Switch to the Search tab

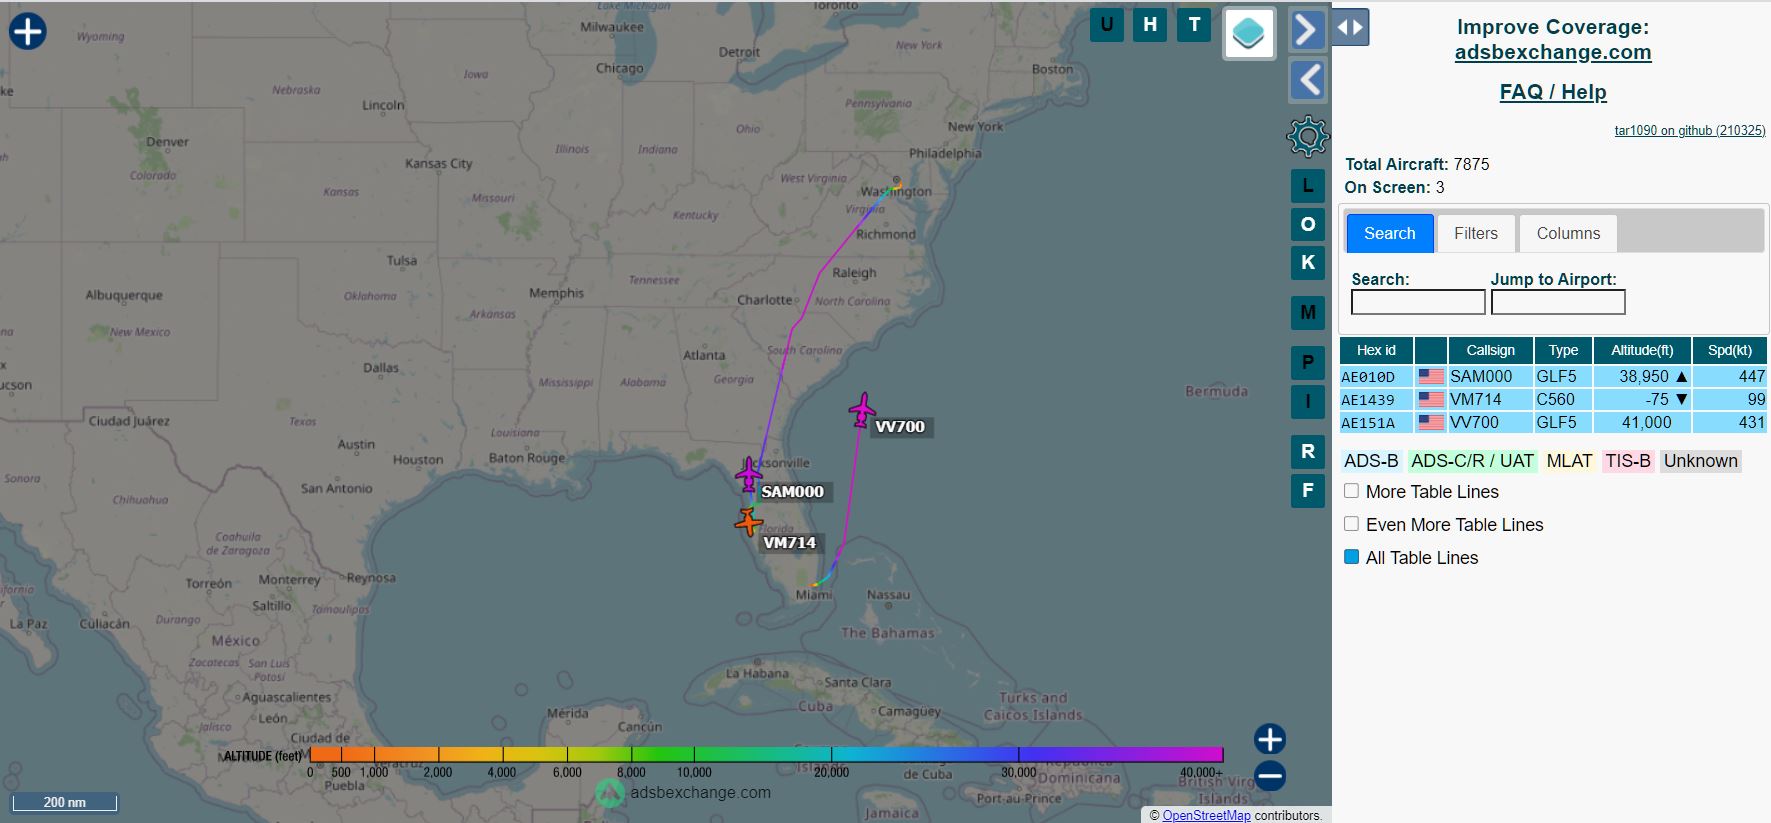[x=1390, y=233]
